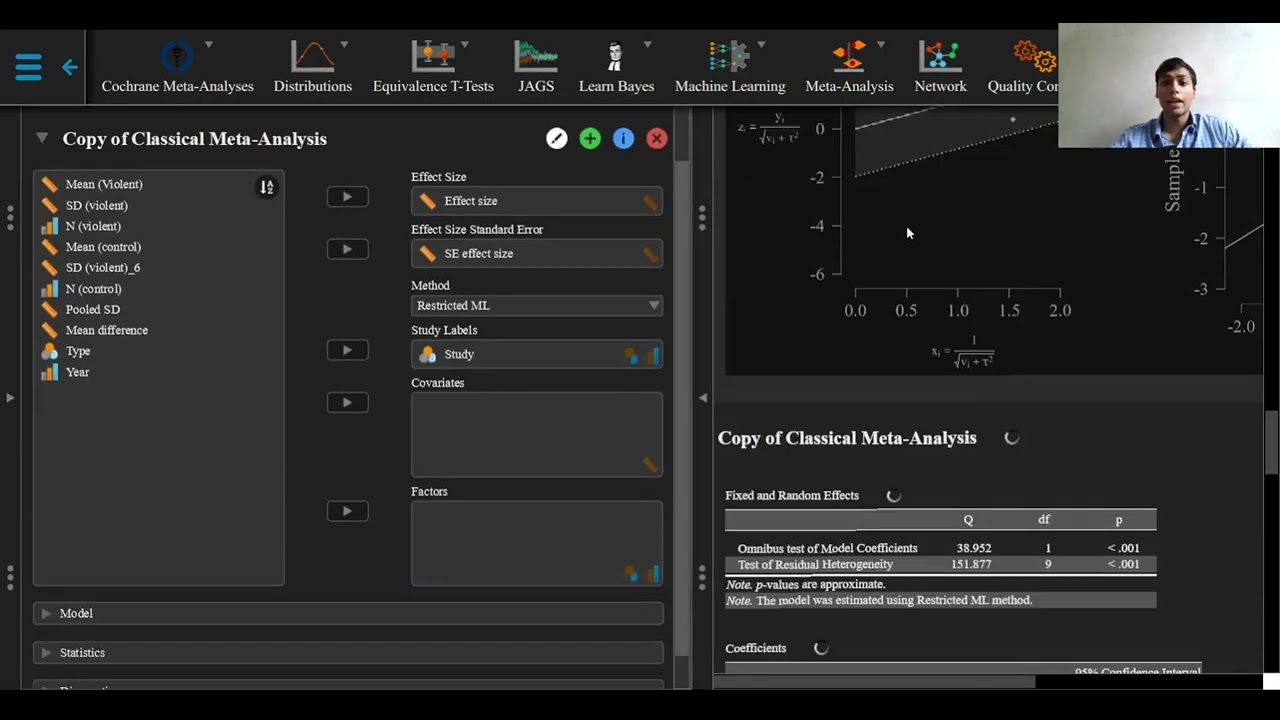1280x720 pixels.
Task: Click the edit title pencil icon
Action: [557, 139]
